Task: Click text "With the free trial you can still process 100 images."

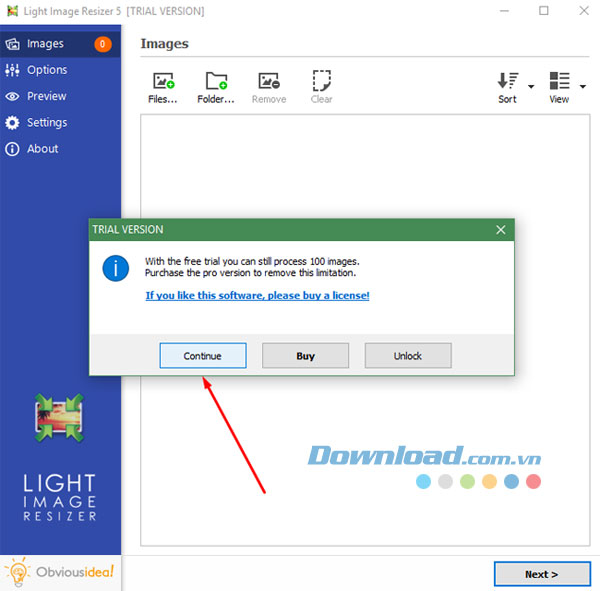Action: tap(252, 261)
